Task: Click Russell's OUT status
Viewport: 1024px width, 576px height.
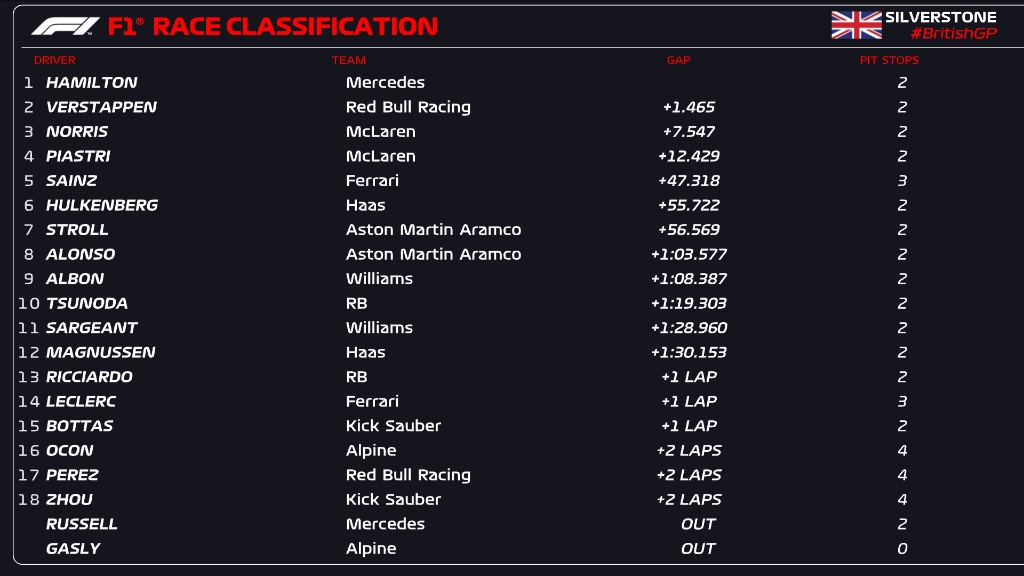Action: click(x=698, y=524)
